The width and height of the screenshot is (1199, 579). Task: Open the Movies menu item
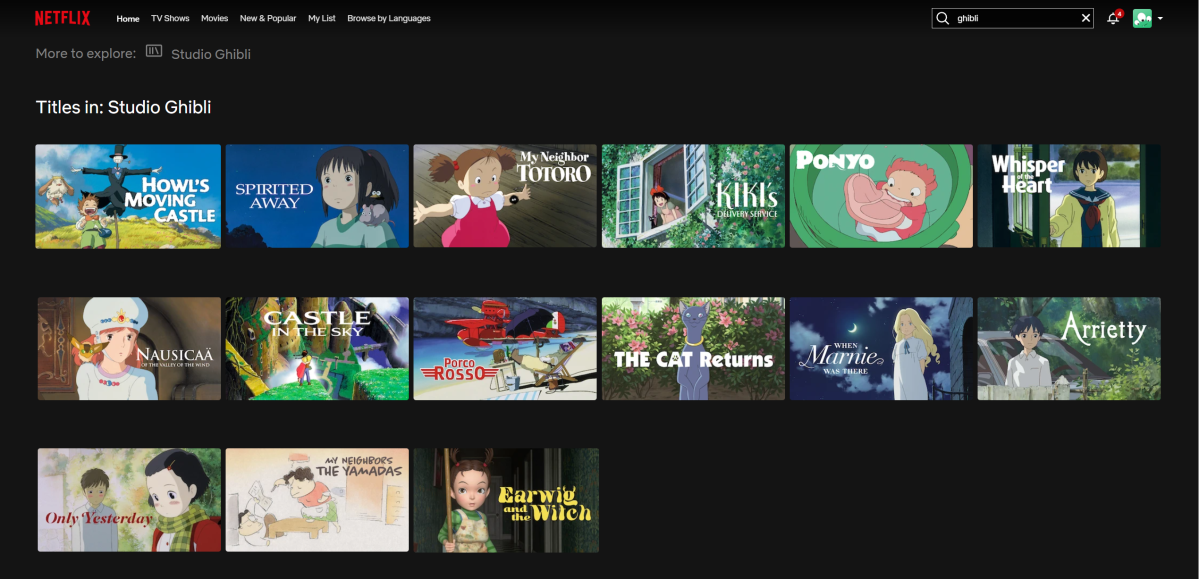(x=214, y=18)
